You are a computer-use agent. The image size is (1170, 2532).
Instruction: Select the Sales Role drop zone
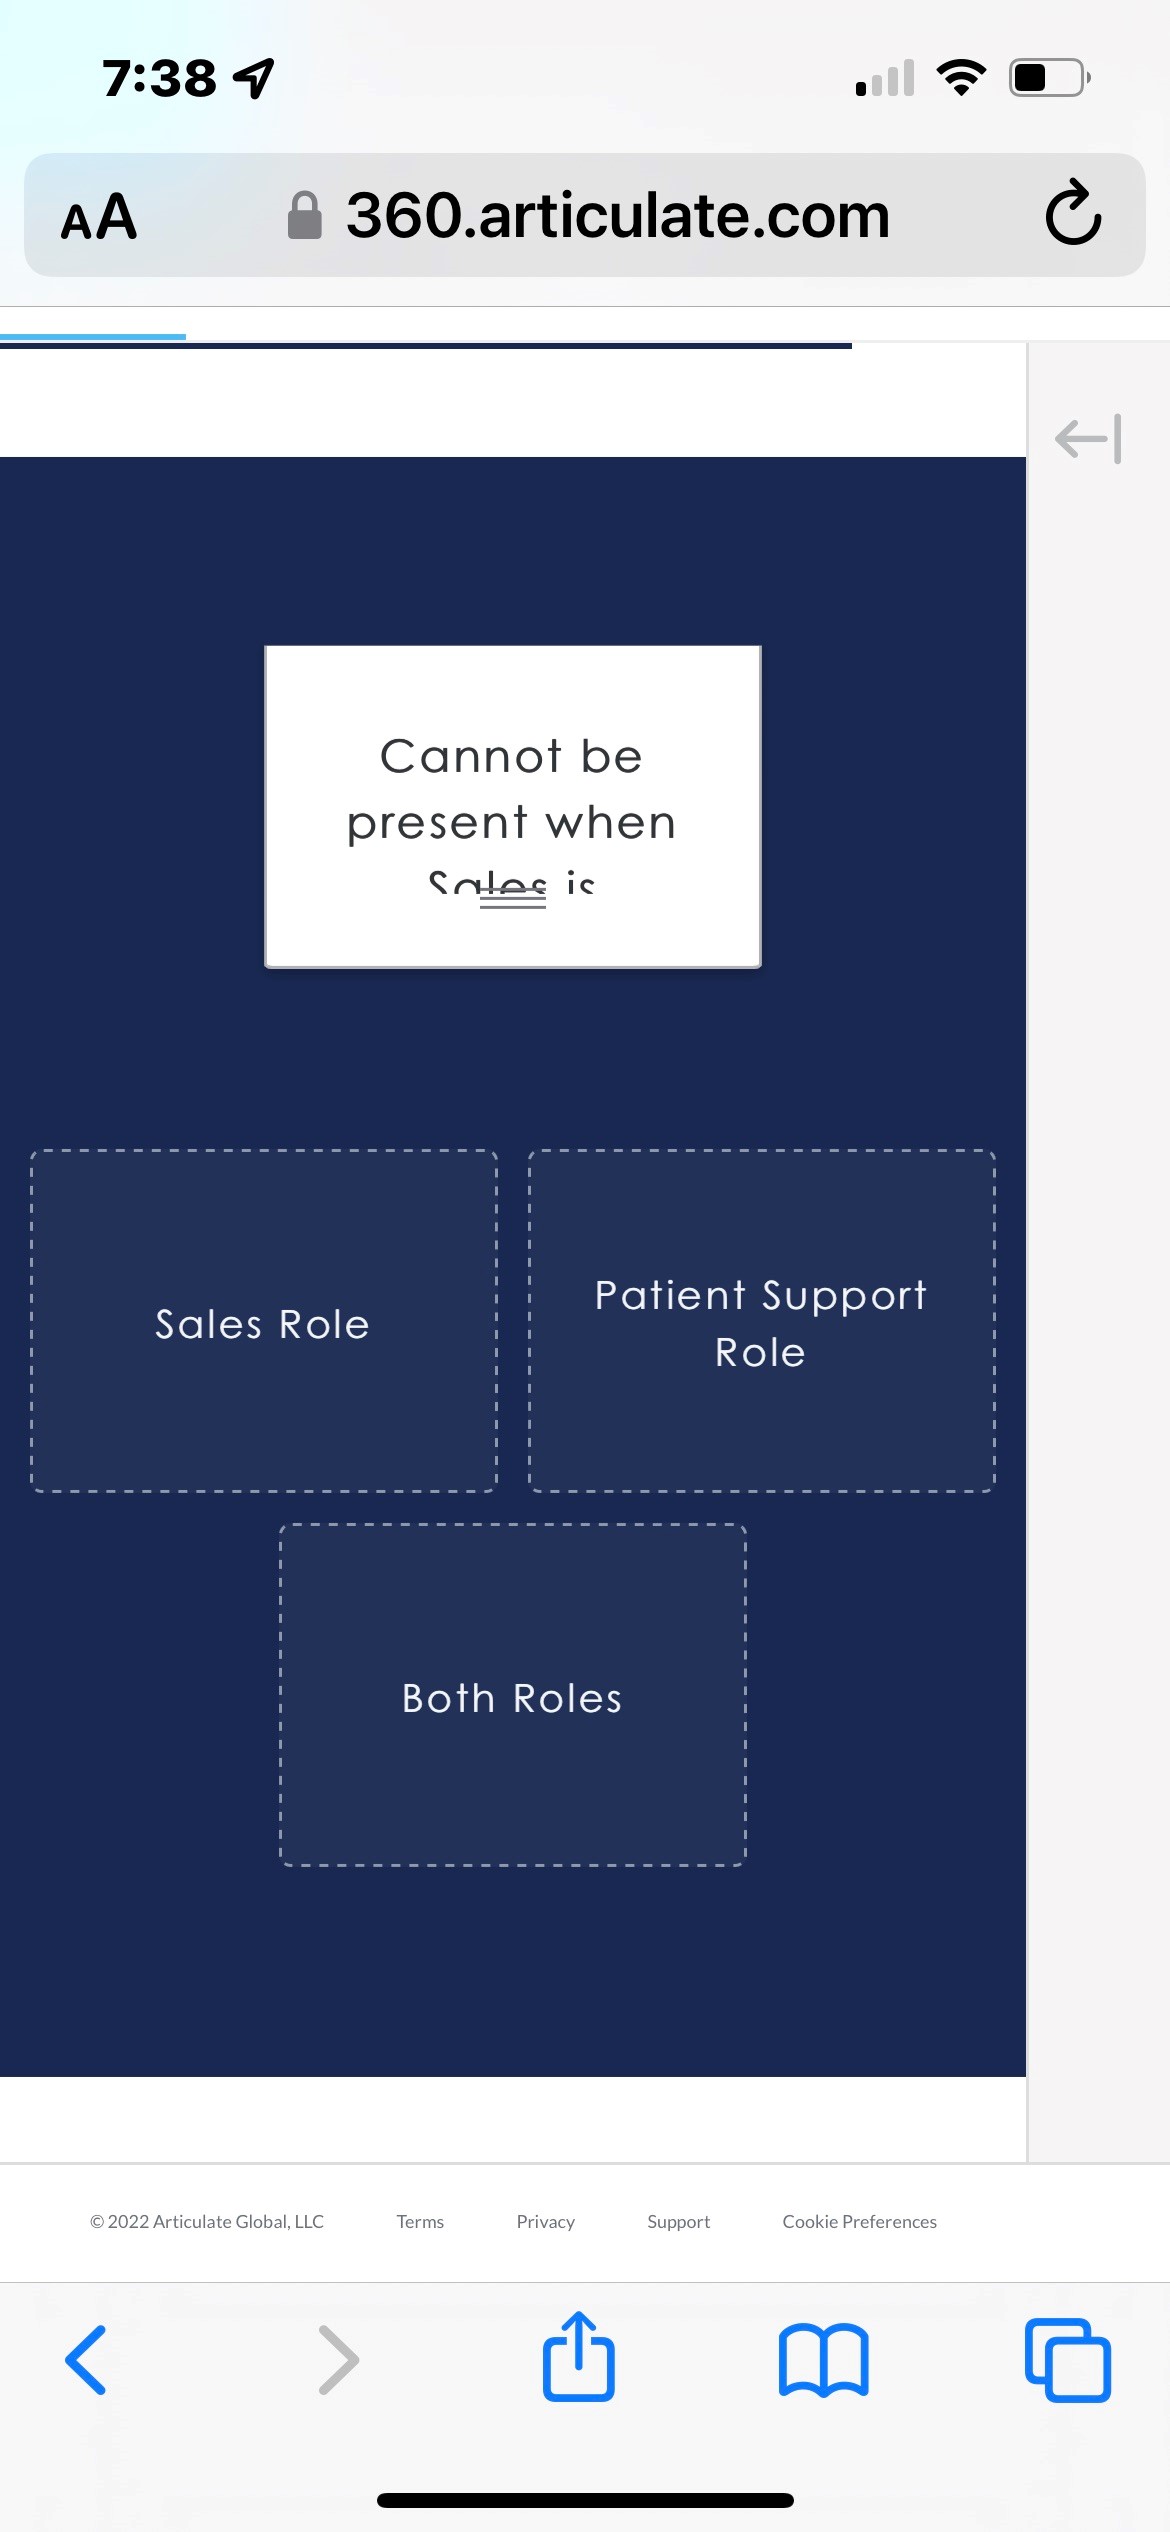[264, 1322]
